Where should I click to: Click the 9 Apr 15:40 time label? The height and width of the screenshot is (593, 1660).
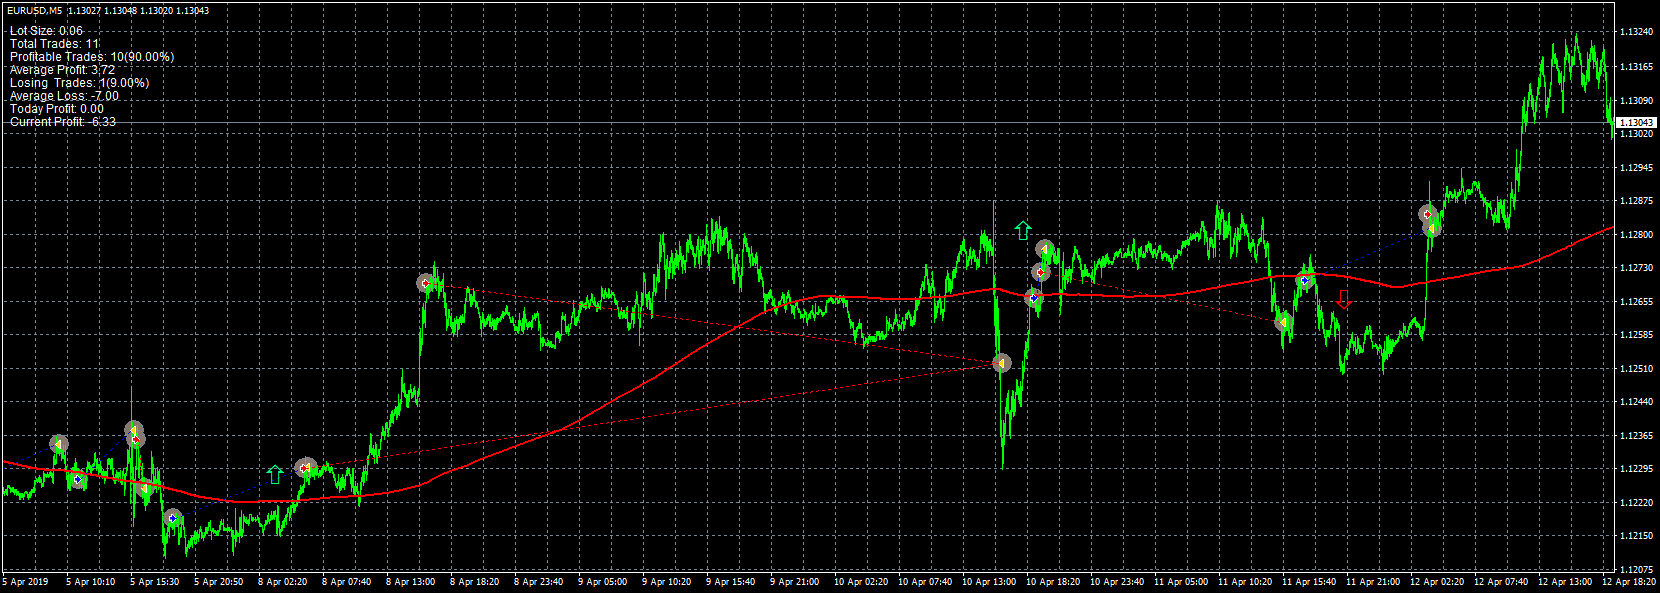731,582
